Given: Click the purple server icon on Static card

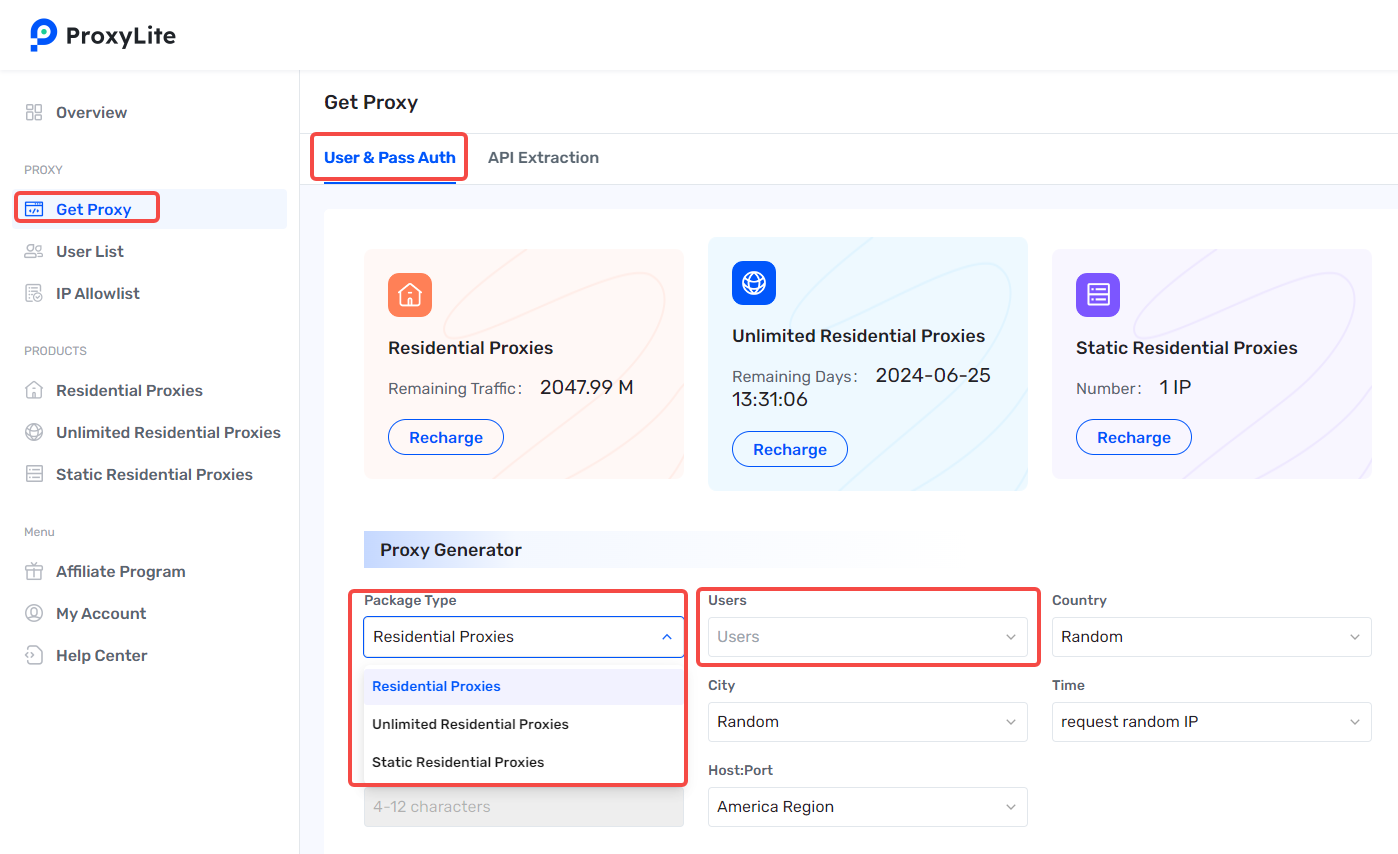Looking at the screenshot, I should (1098, 295).
